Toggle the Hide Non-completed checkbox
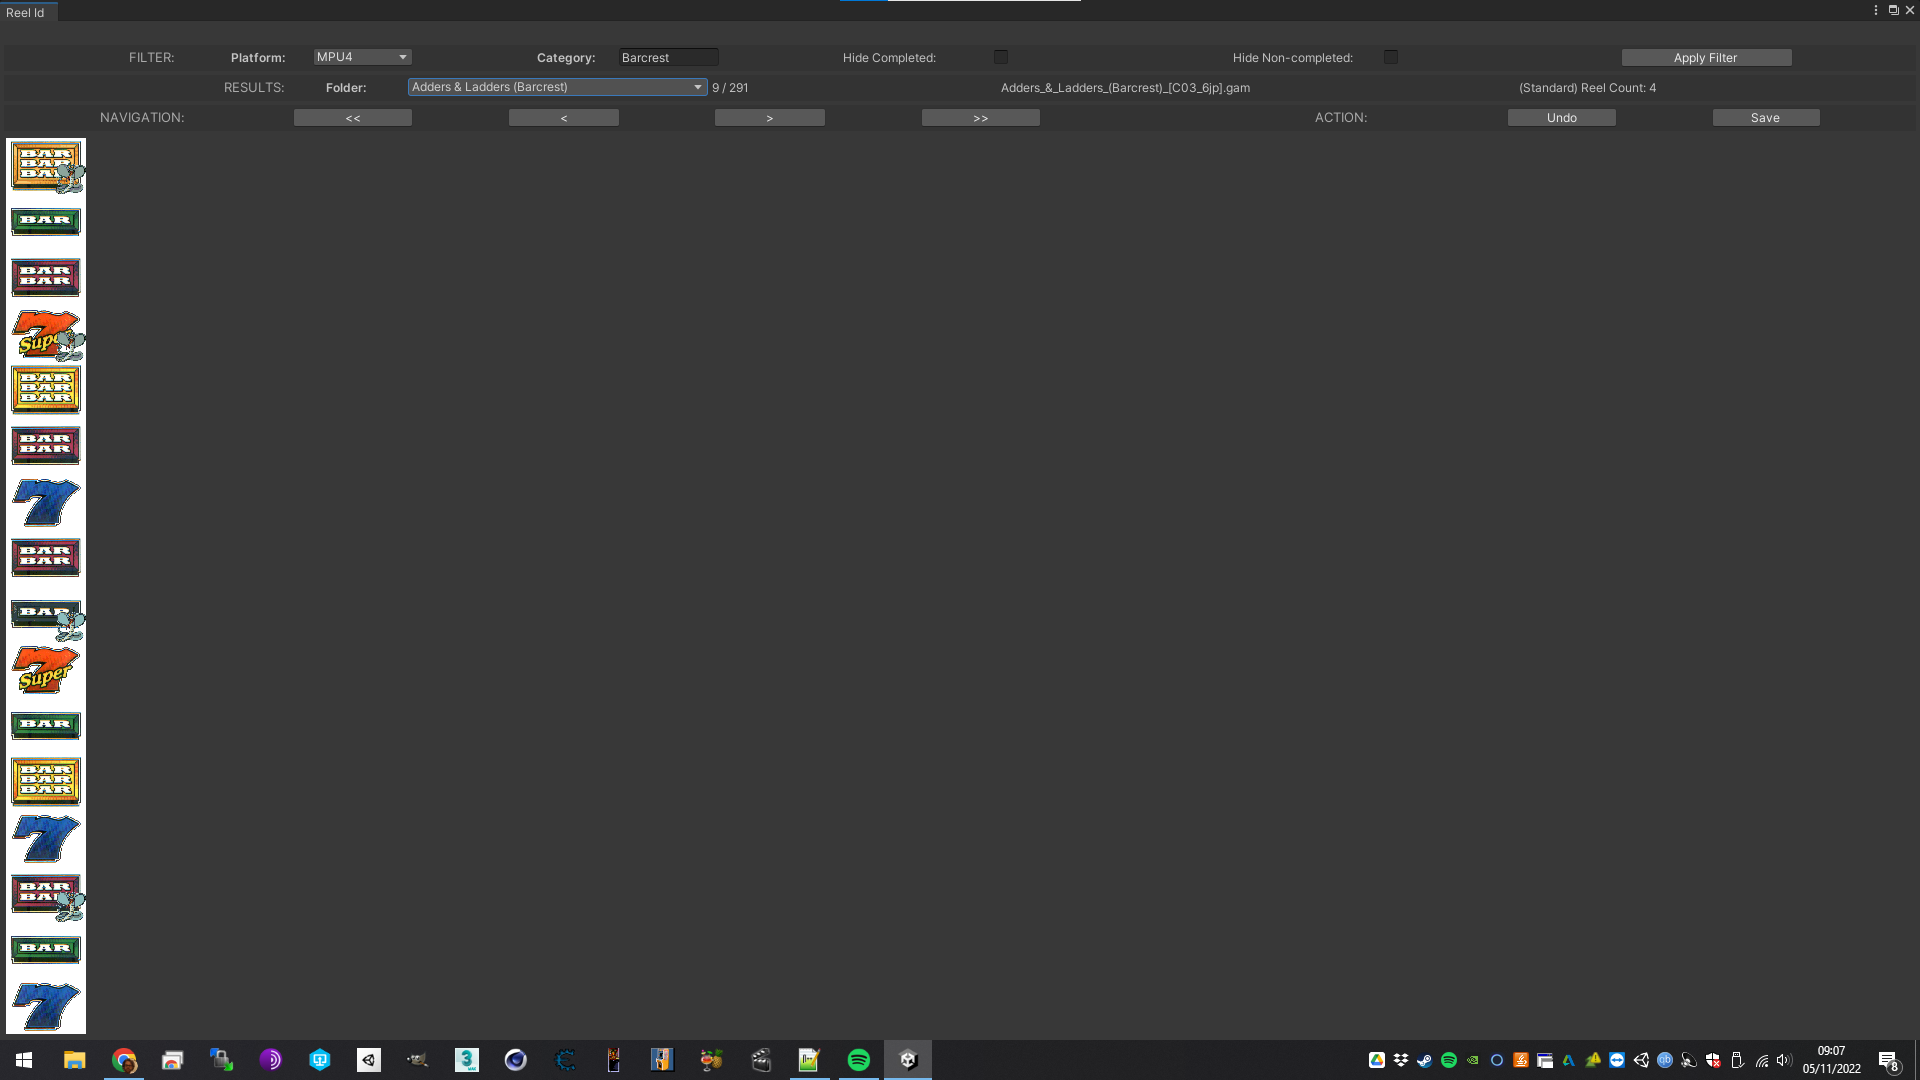 [1390, 57]
